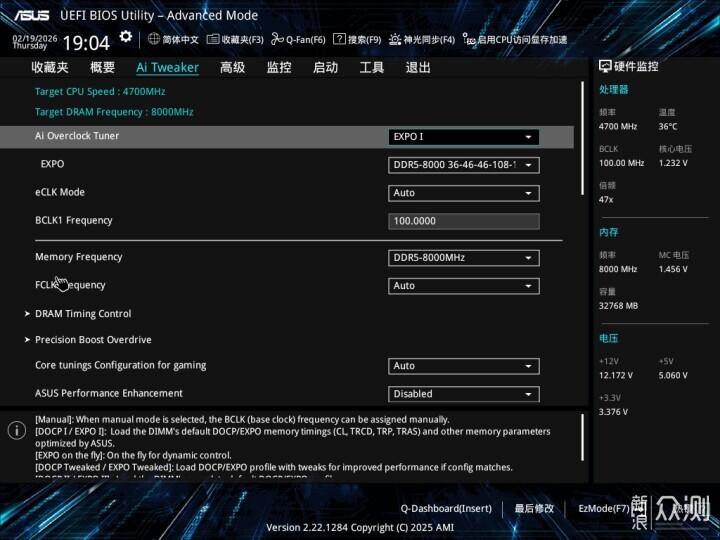Image resolution: width=720 pixels, height=540 pixels.
Task: Open settings via the gear icon
Action: click(x=125, y=36)
